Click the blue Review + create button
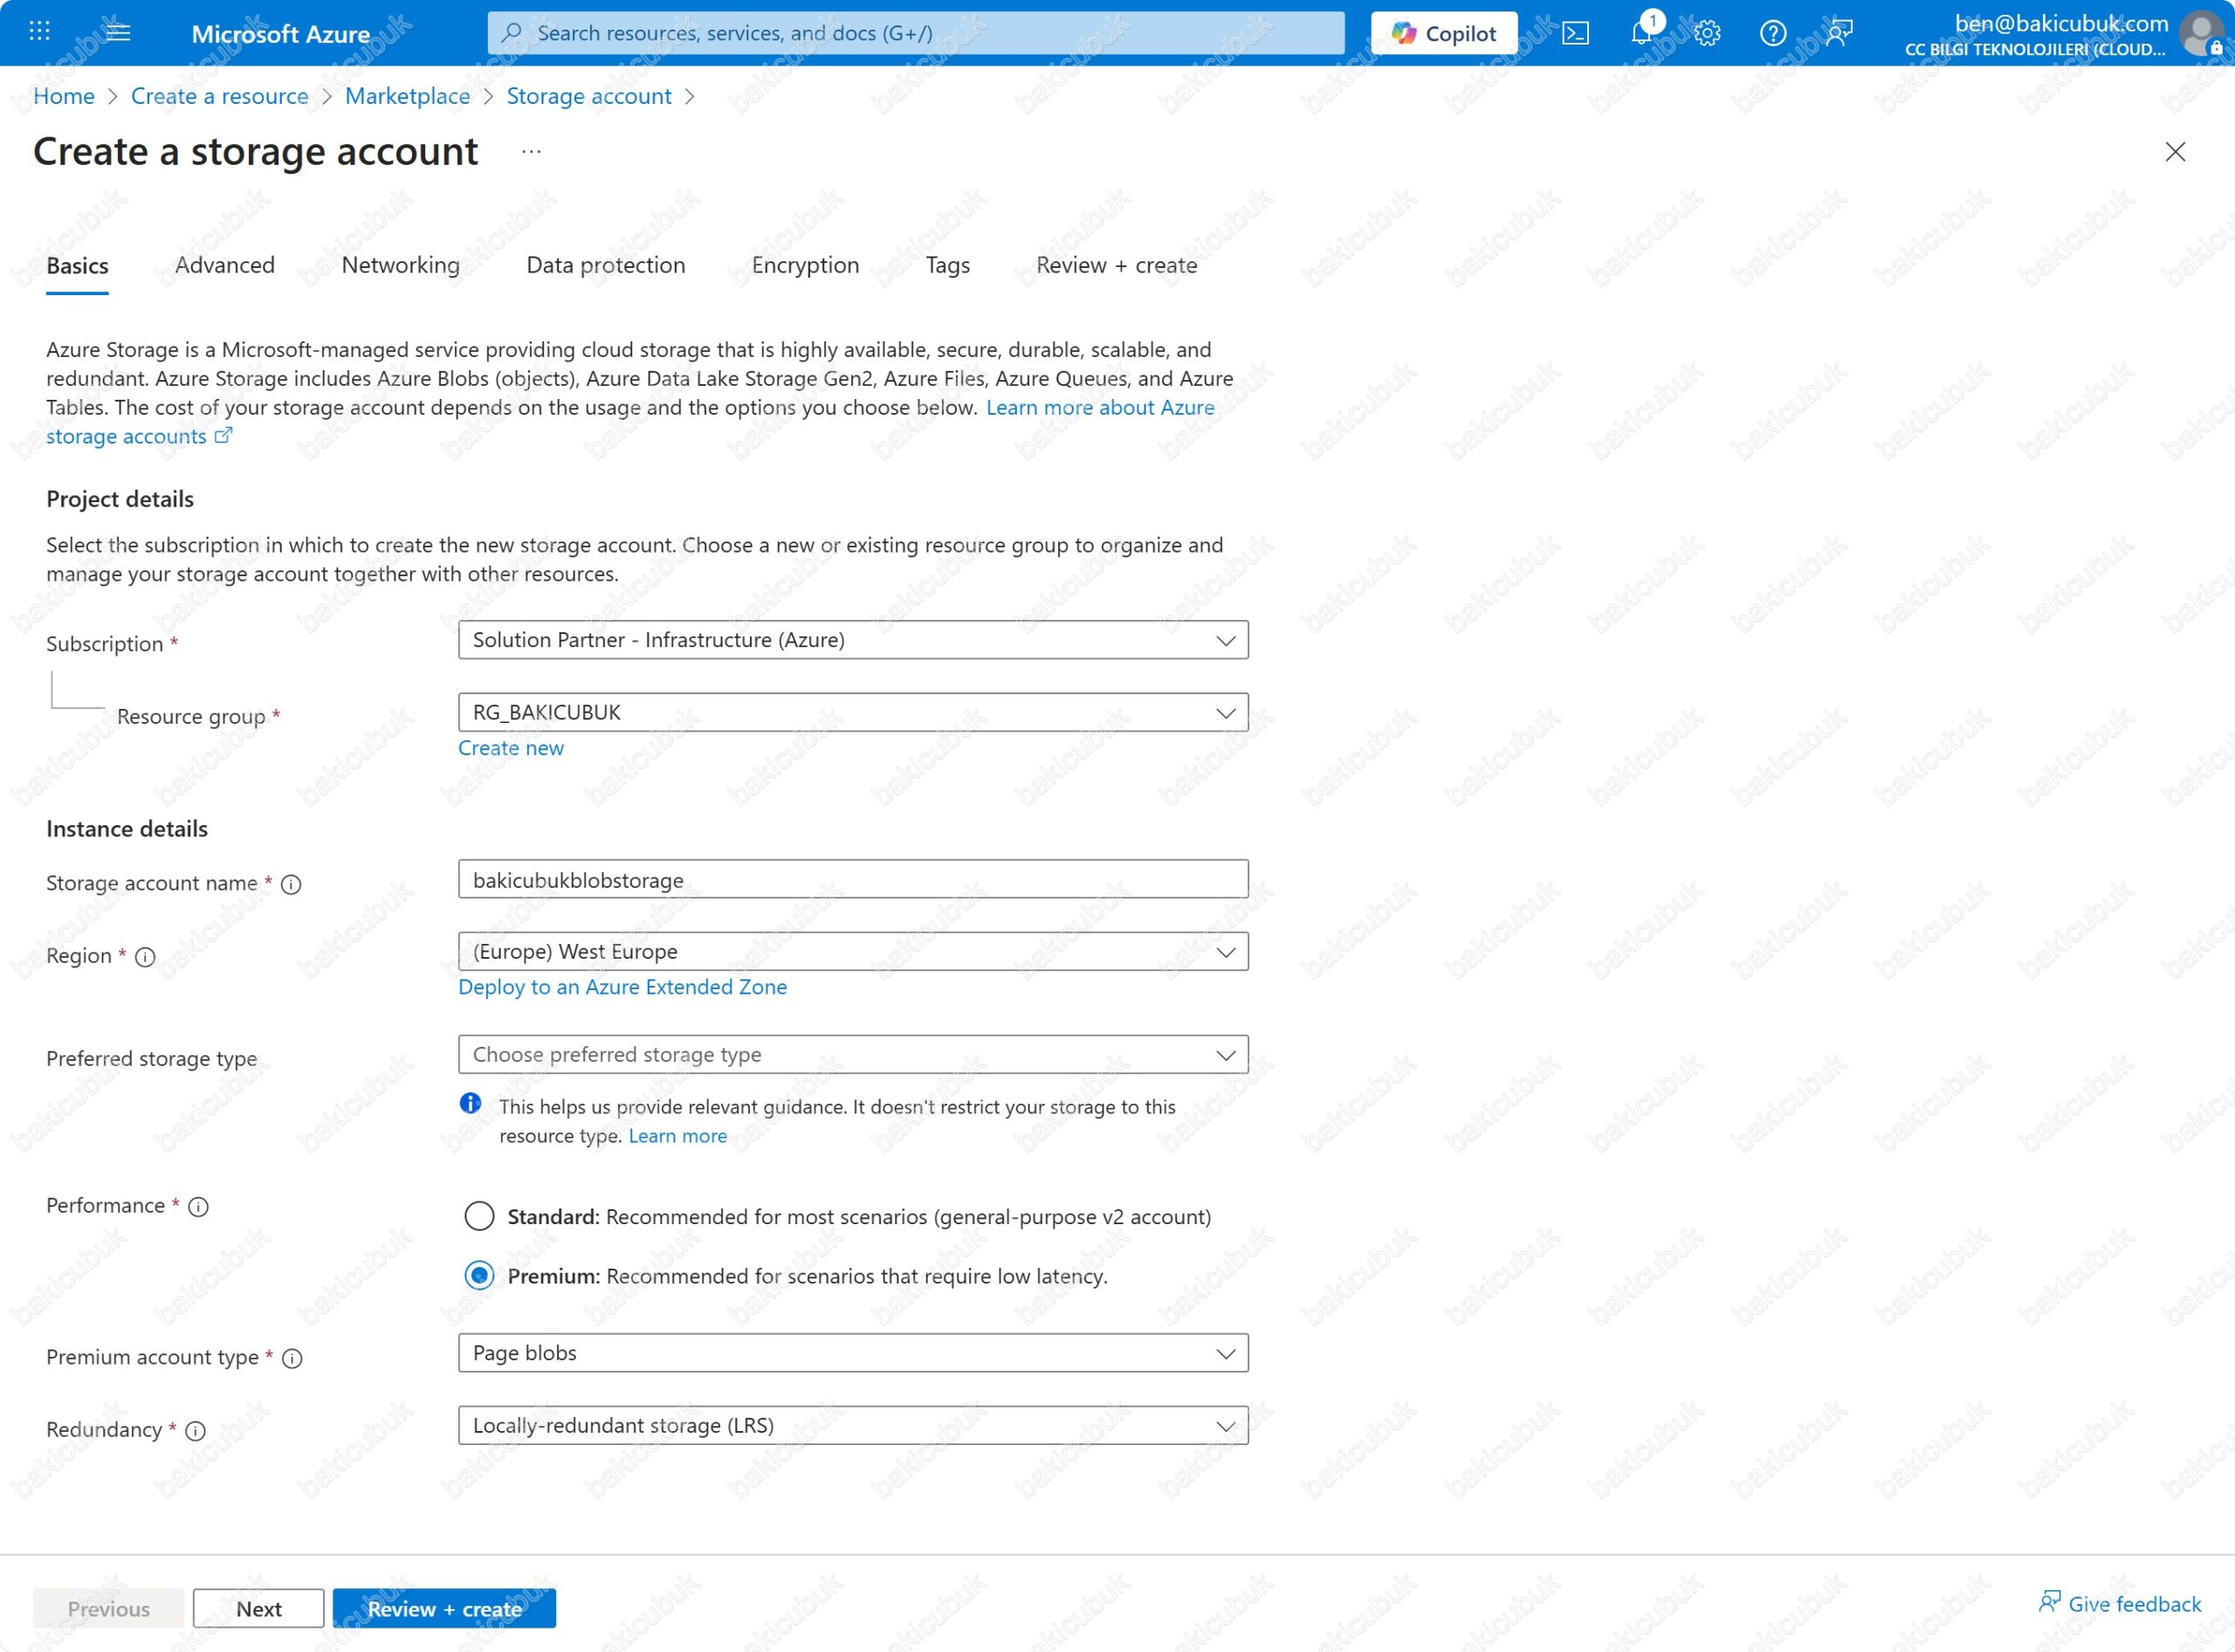 click(x=444, y=1608)
